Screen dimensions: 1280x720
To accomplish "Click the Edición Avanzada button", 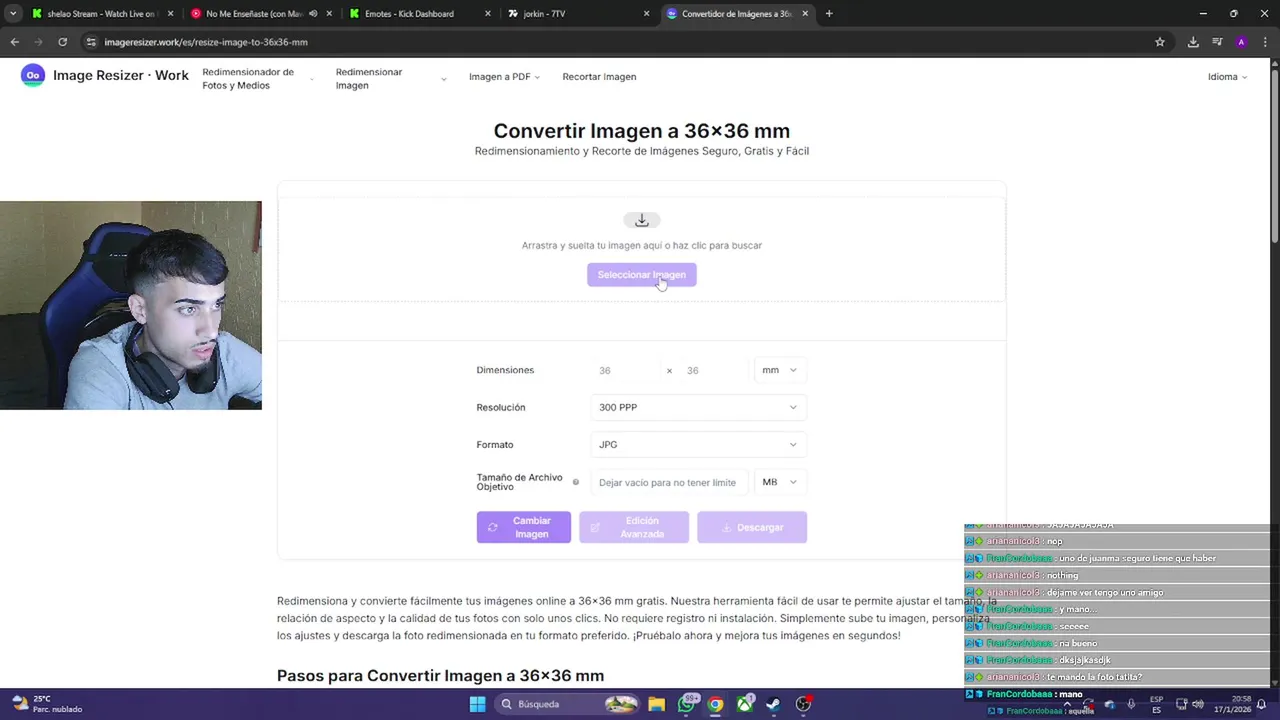I will coord(634,527).
